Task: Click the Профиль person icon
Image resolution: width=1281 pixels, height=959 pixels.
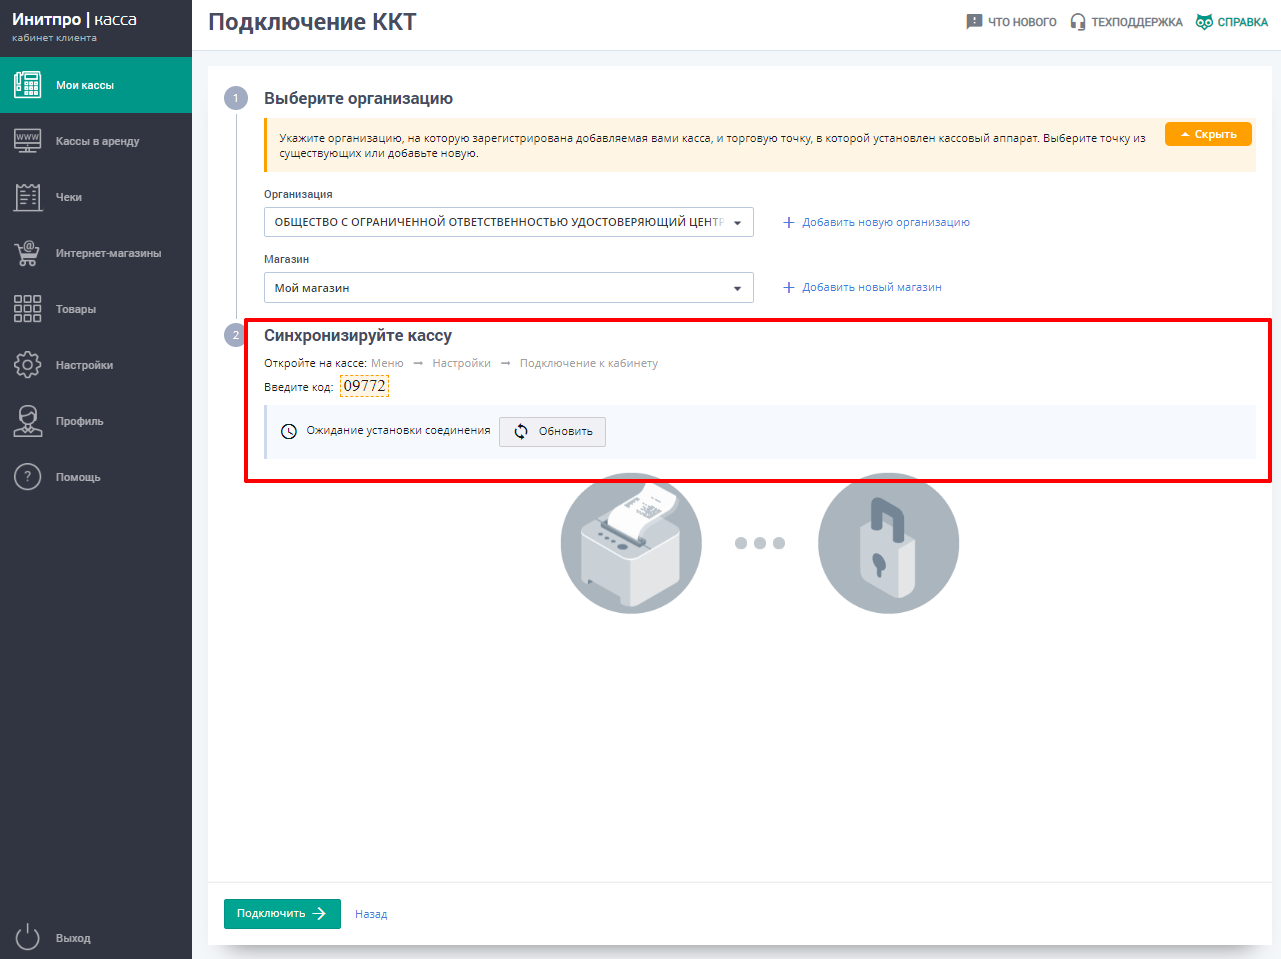Action: tap(28, 421)
